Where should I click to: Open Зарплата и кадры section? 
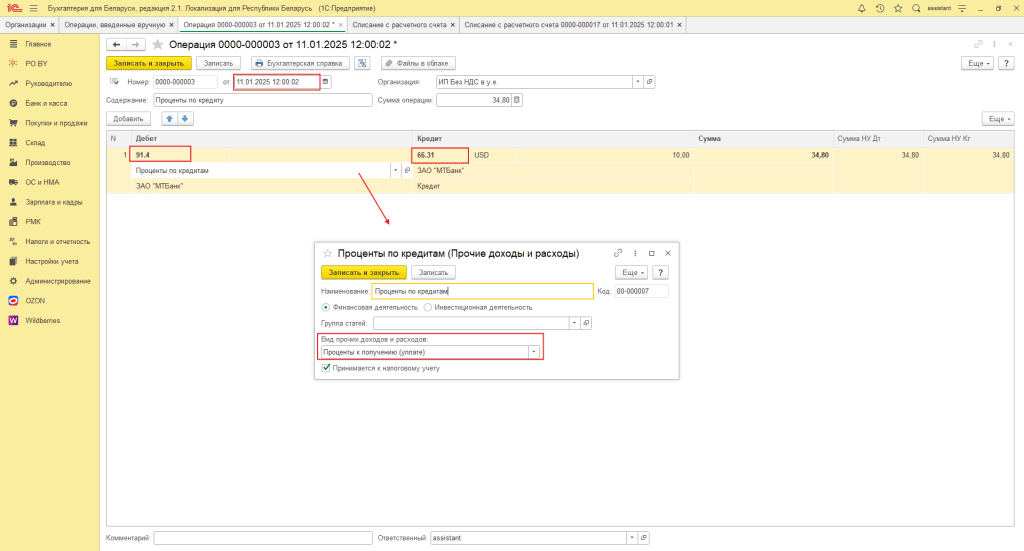(x=54, y=202)
